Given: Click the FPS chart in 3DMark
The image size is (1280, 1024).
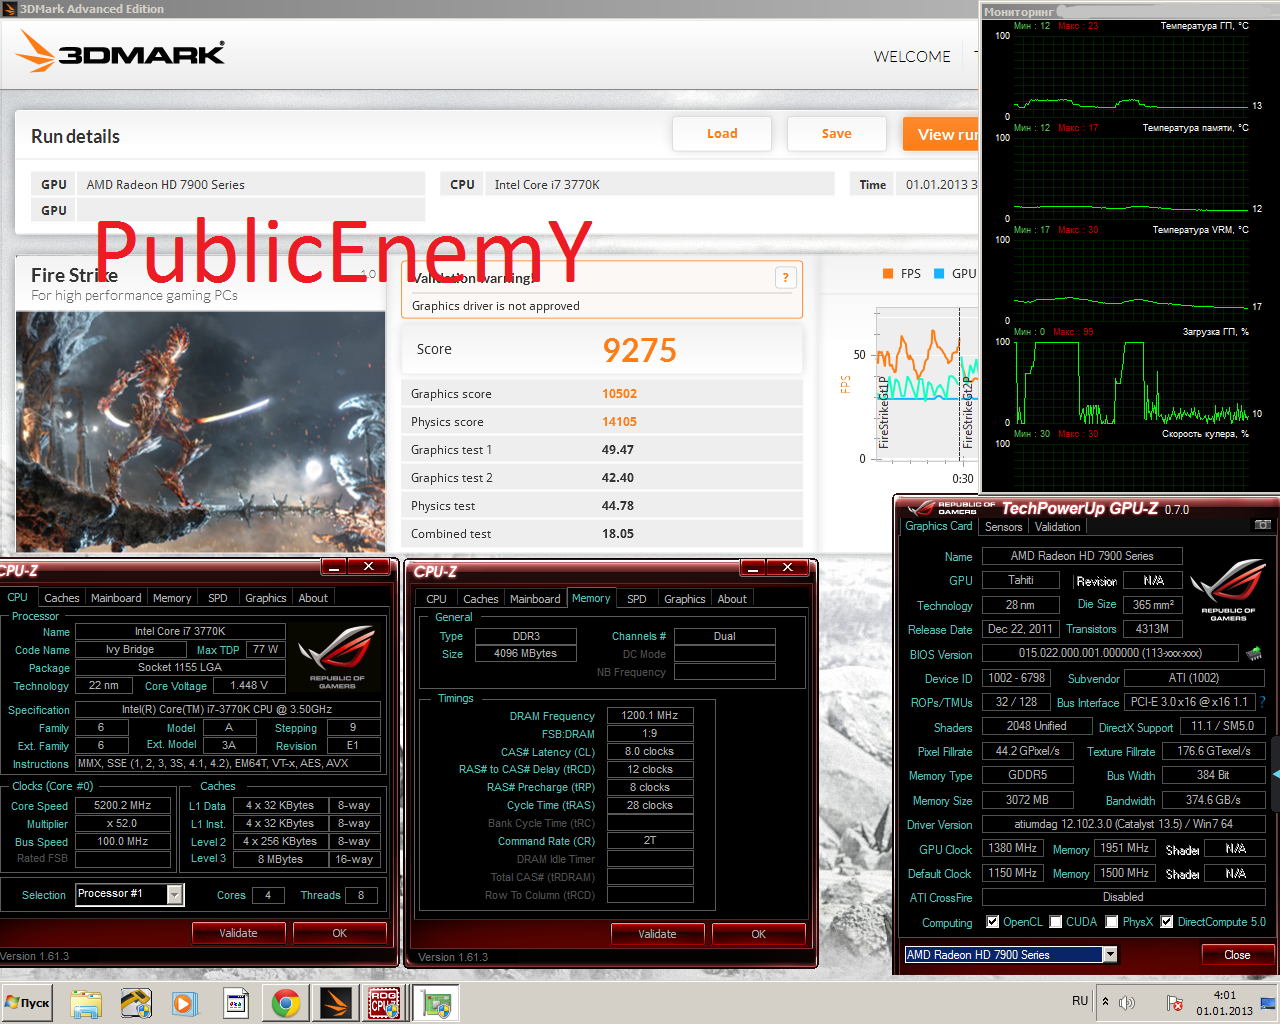Looking at the screenshot, I should pyautogui.click(x=927, y=384).
